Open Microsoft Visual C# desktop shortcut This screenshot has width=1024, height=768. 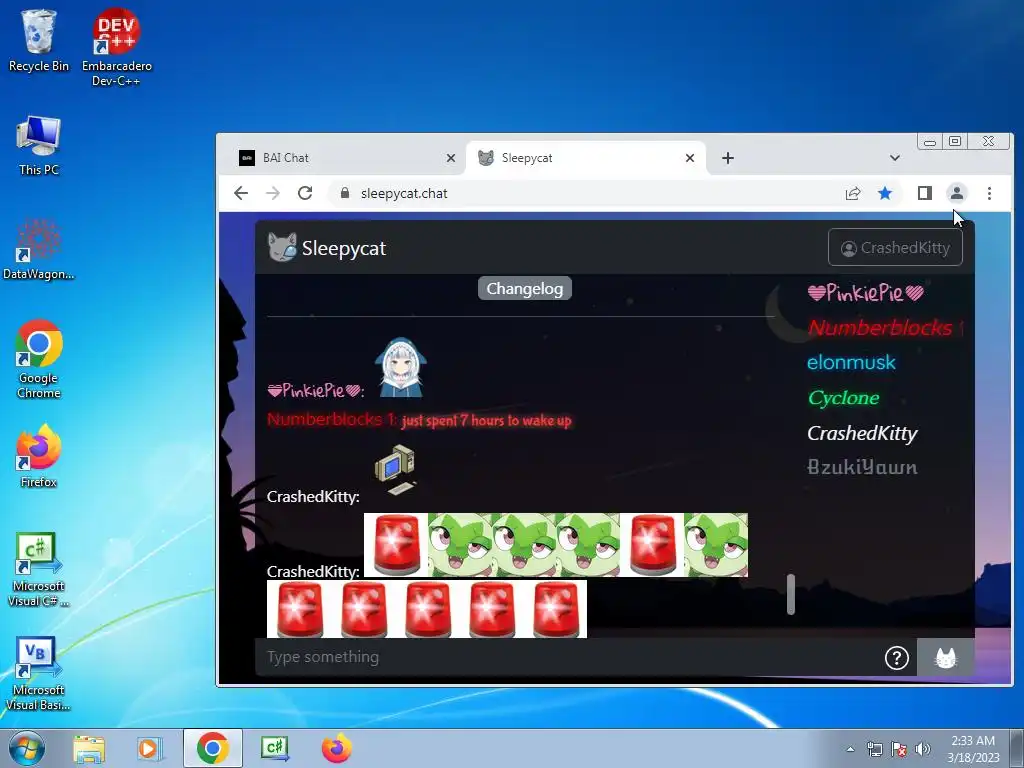click(39, 569)
